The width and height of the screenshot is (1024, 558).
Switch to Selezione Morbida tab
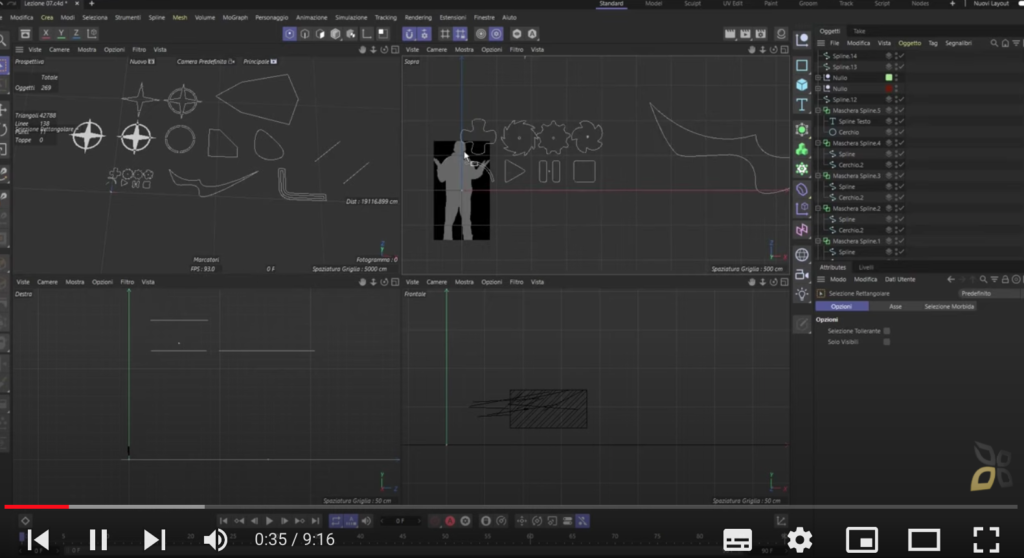coord(949,306)
